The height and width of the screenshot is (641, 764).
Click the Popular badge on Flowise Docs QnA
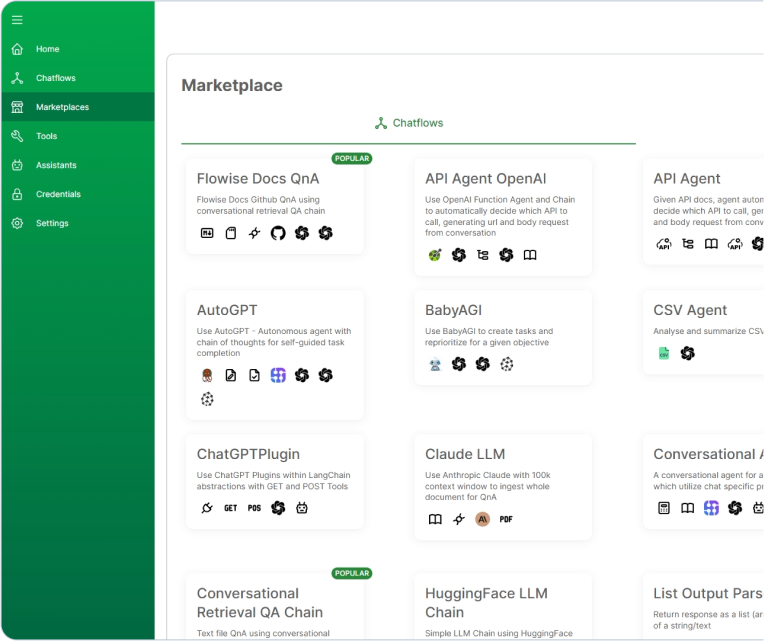pos(351,158)
